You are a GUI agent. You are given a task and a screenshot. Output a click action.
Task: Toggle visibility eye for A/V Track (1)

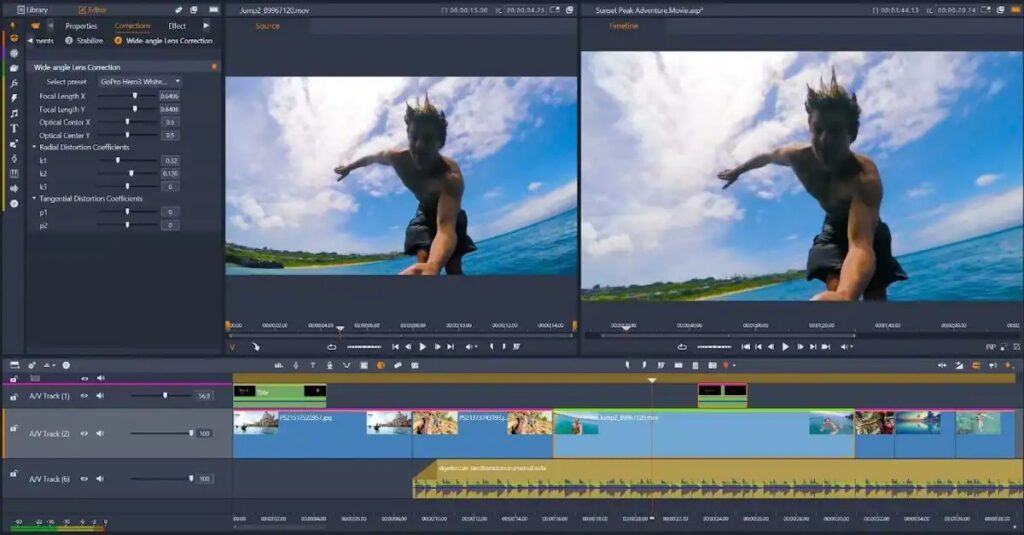pos(84,396)
